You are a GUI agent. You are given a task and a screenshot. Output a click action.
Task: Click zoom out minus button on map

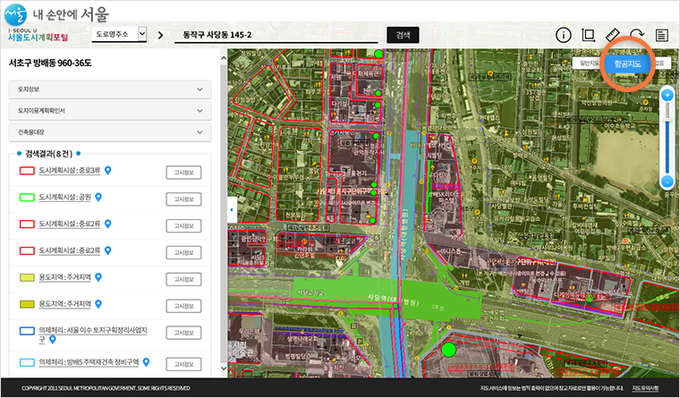click(667, 181)
